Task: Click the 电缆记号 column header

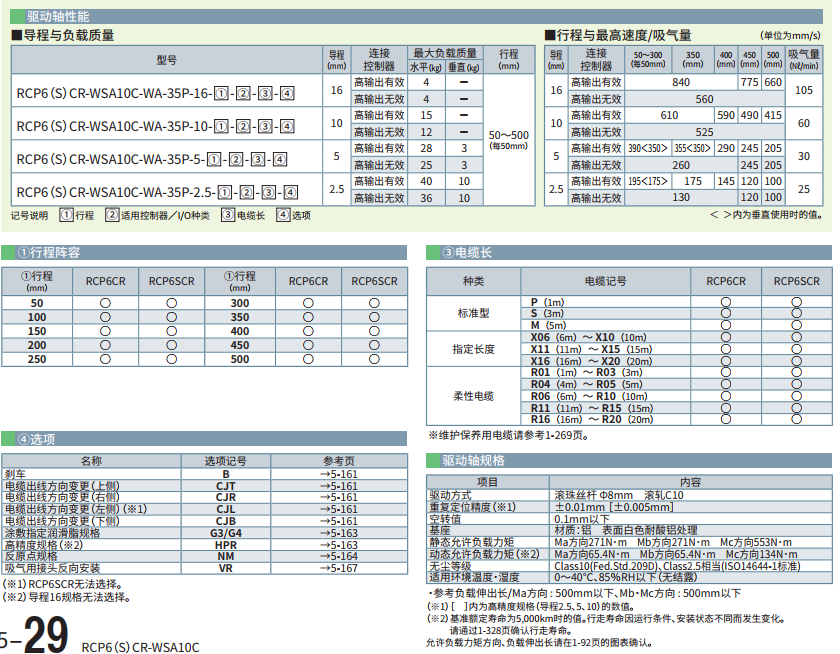Action: point(605,281)
